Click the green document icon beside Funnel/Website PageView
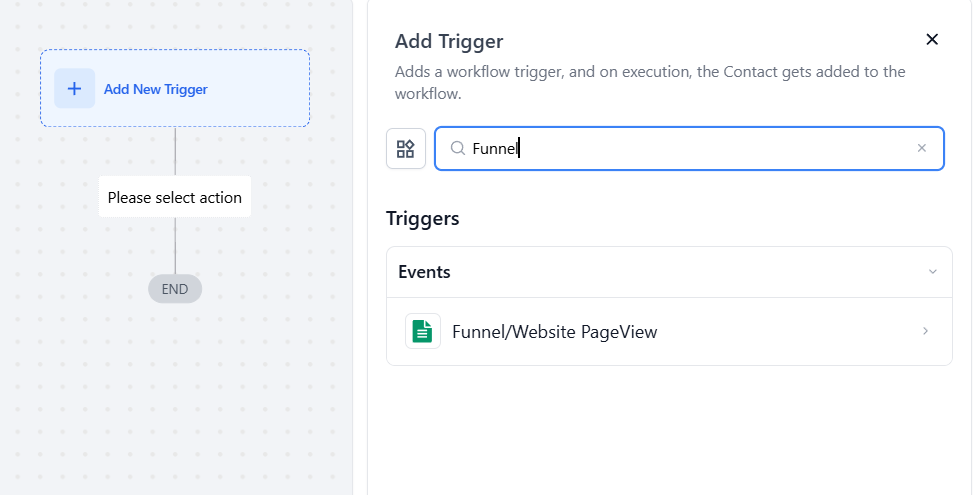This screenshot has width=973, height=495. click(x=423, y=331)
